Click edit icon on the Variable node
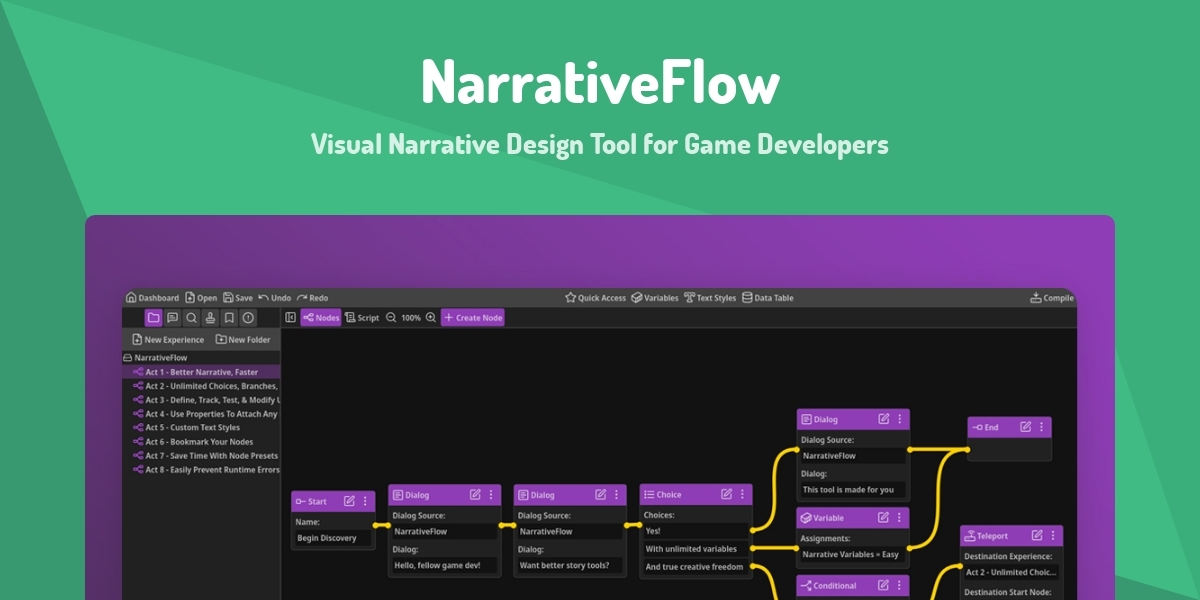This screenshot has height=600, width=1200. pyautogui.click(x=883, y=518)
